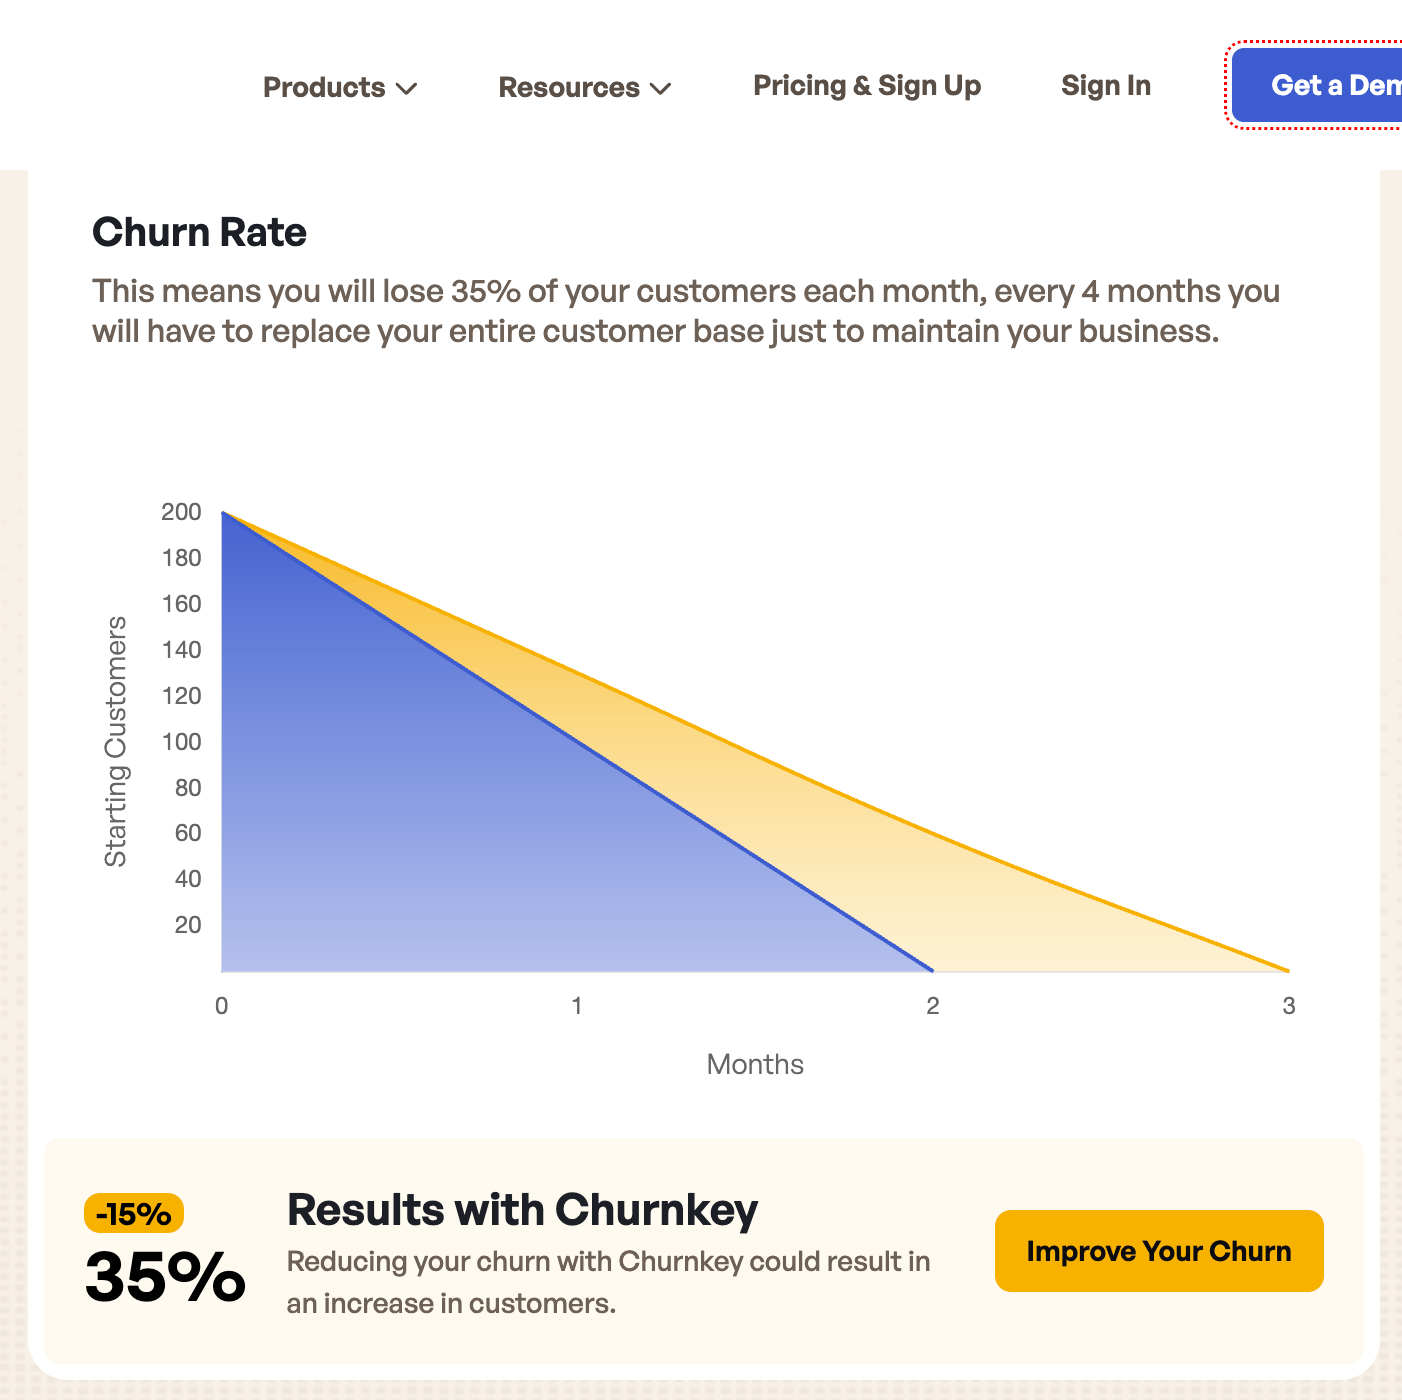The height and width of the screenshot is (1400, 1402).
Task: Click the chevron arrow beside Products
Action: pos(406,89)
